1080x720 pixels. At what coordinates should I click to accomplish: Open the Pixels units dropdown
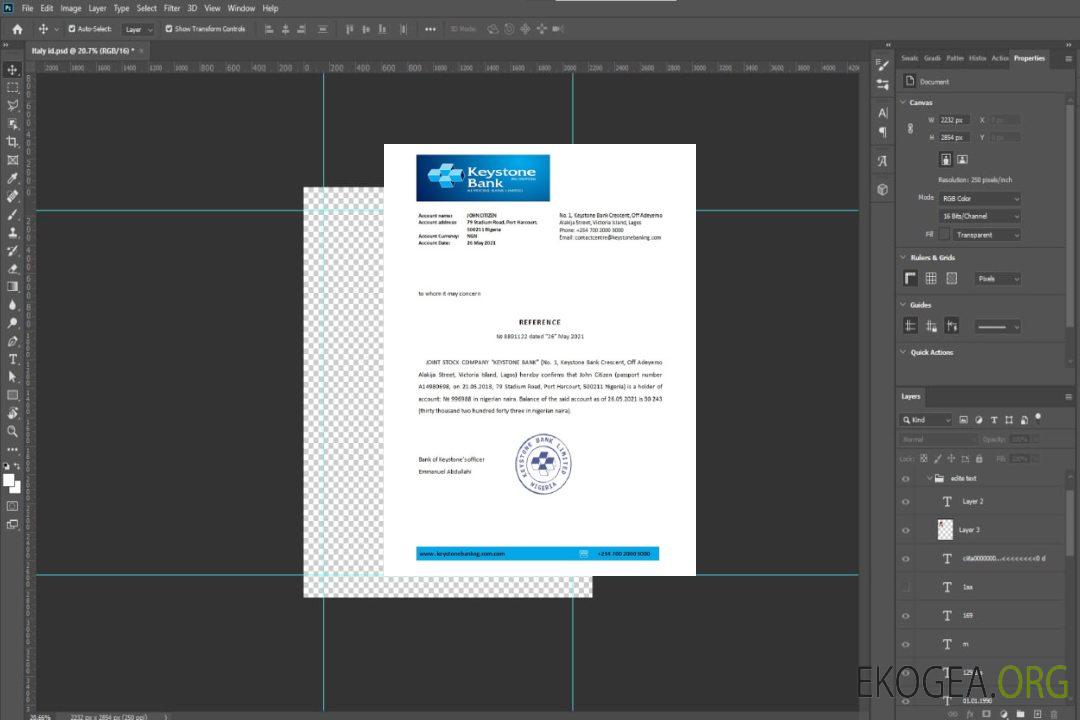[x=997, y=279]
